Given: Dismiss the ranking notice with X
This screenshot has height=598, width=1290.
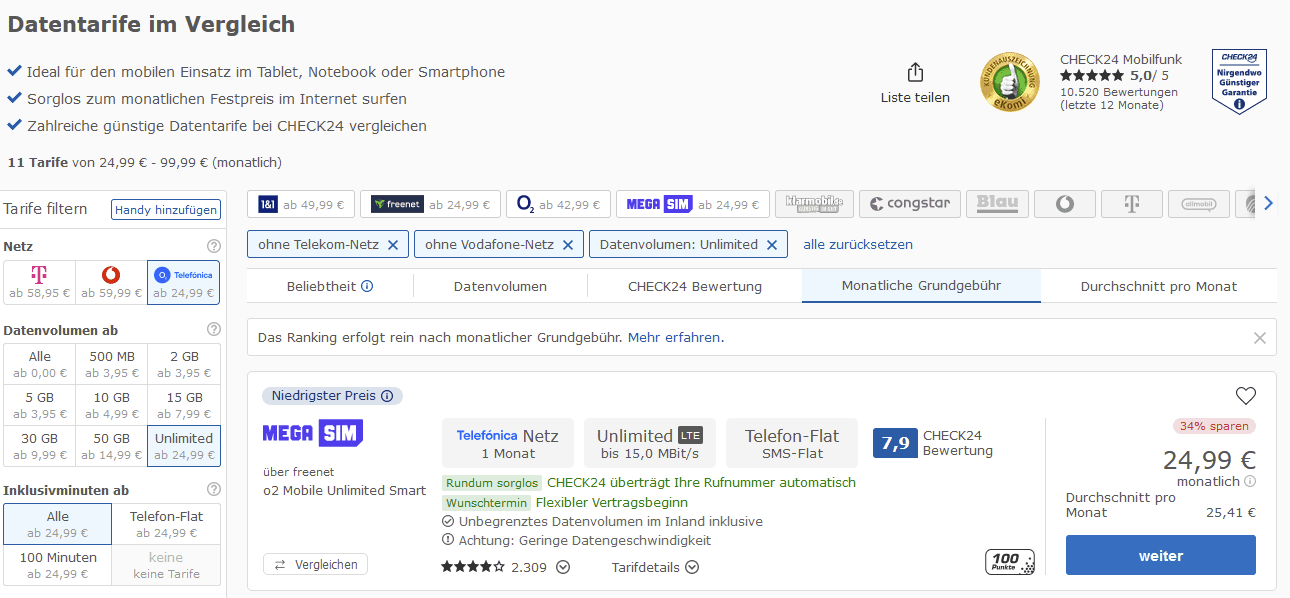Looking at the screenshot, I should (1260, 338).
